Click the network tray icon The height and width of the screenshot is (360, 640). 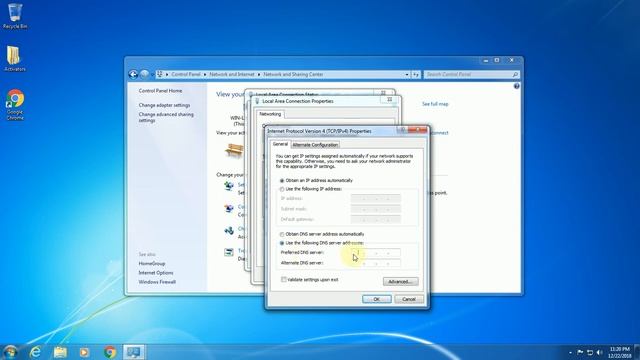click(x=590, y=352)
